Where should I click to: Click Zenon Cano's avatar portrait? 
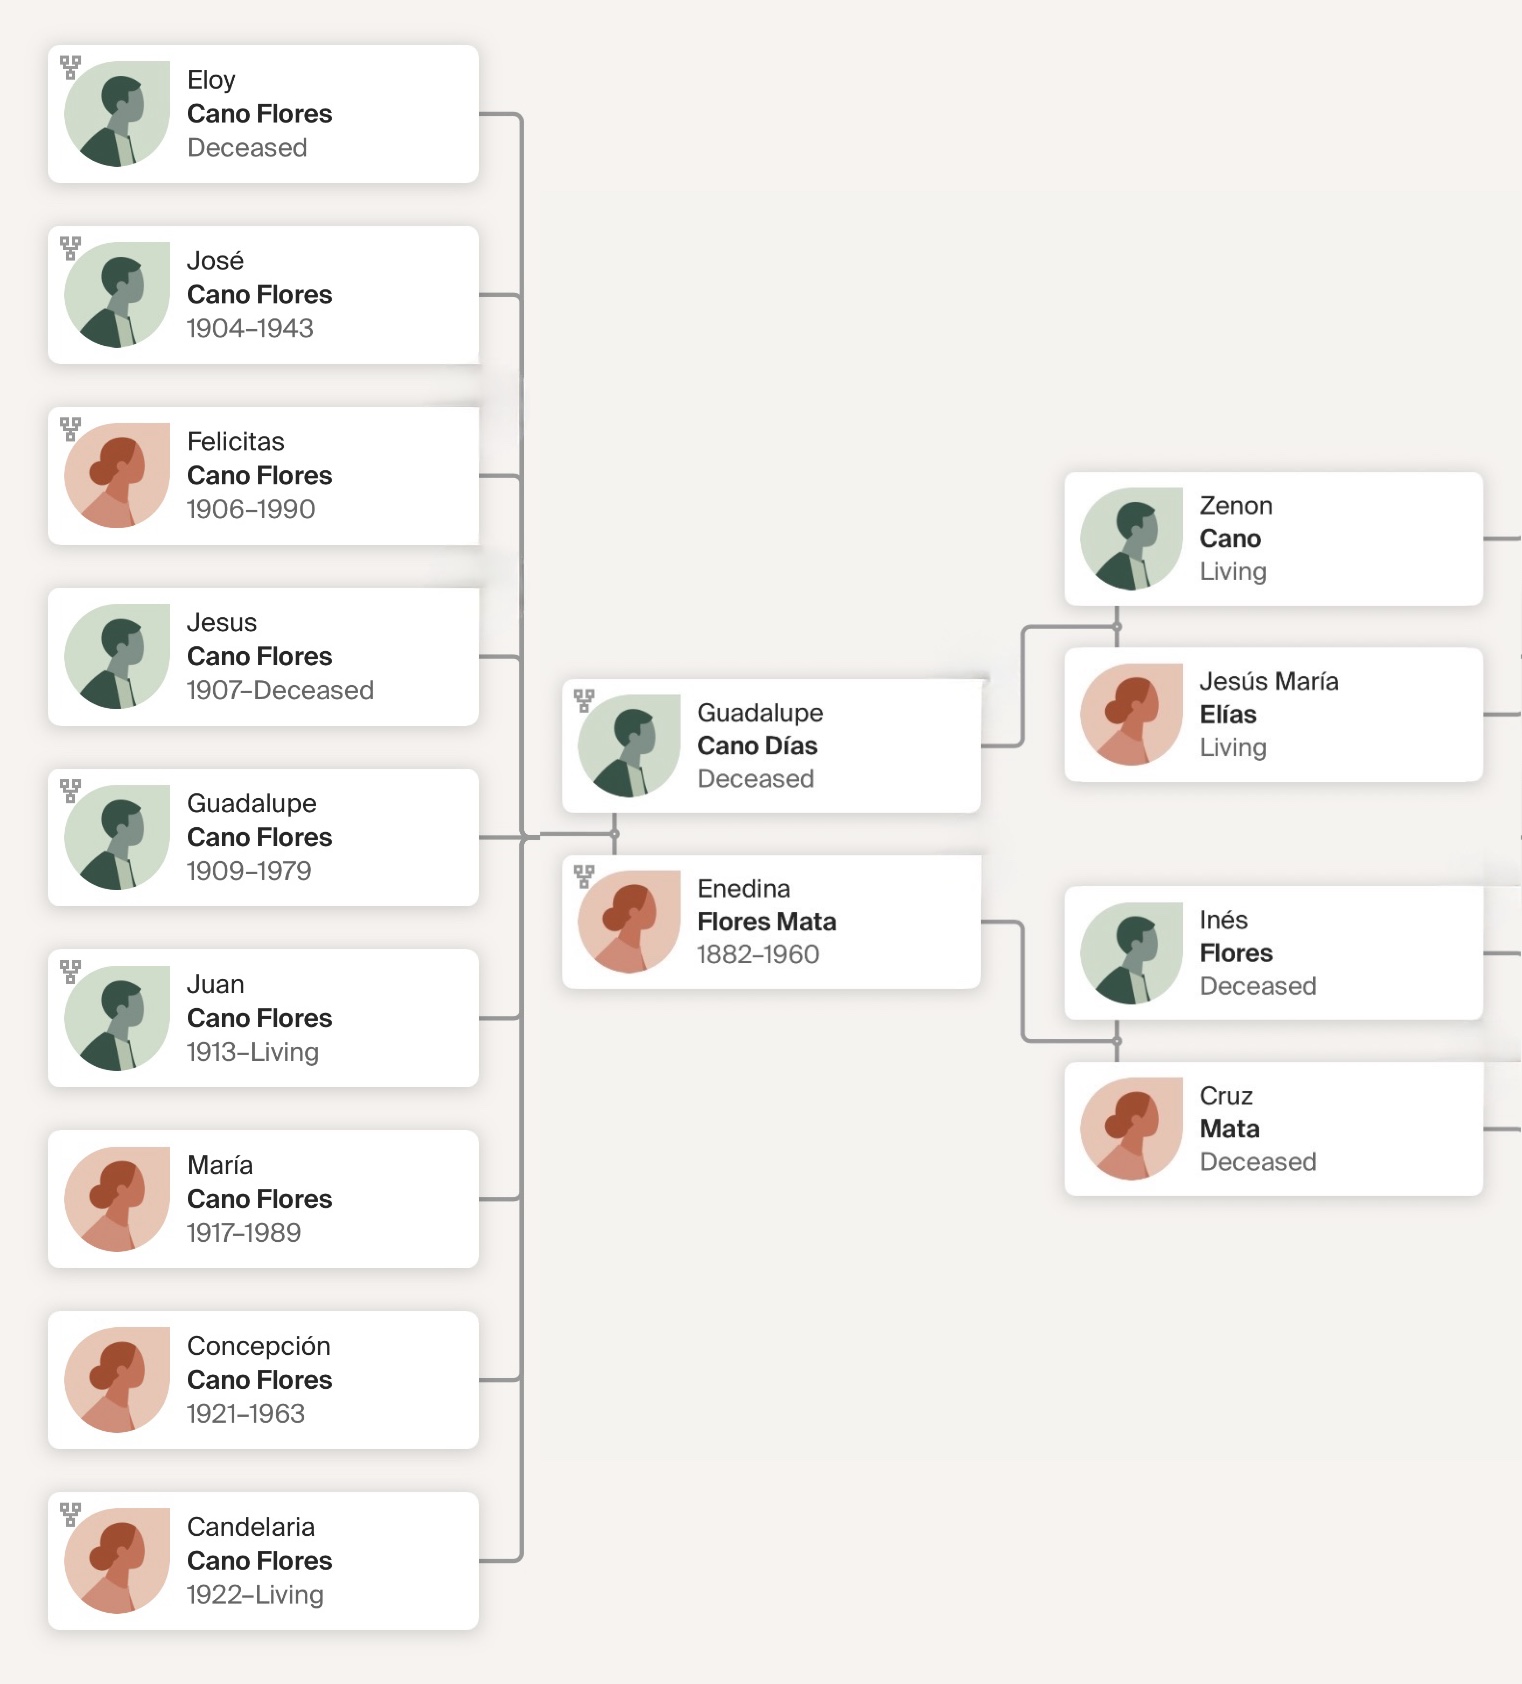pos(1131,539)
